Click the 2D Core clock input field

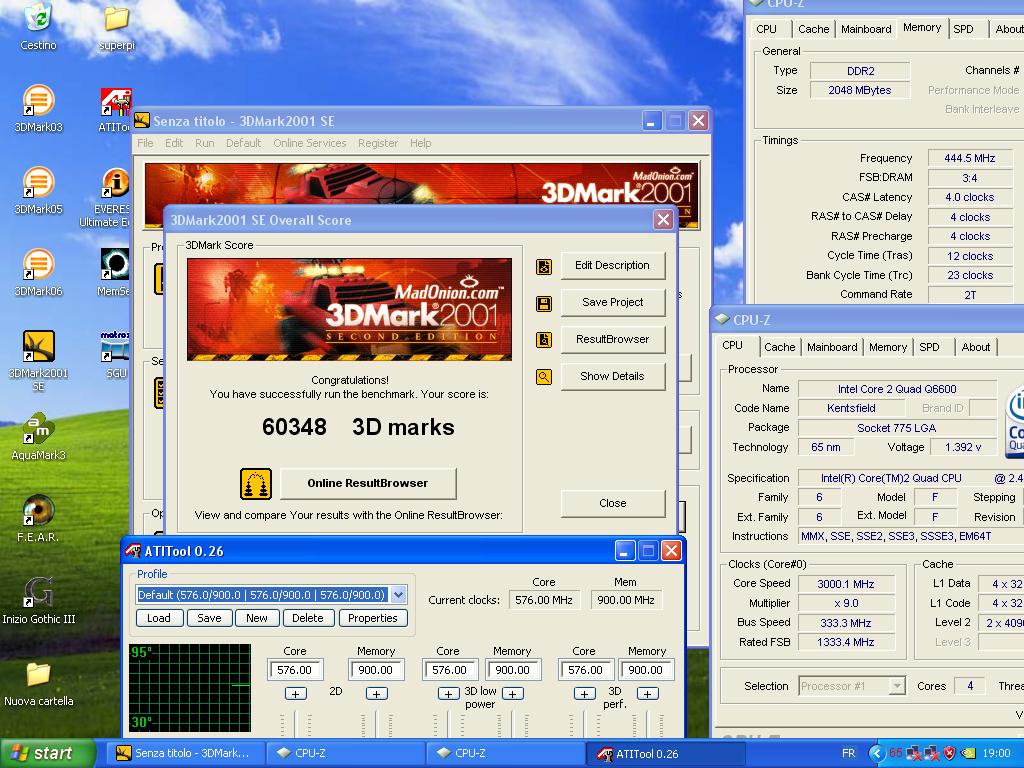click(295, 670)
